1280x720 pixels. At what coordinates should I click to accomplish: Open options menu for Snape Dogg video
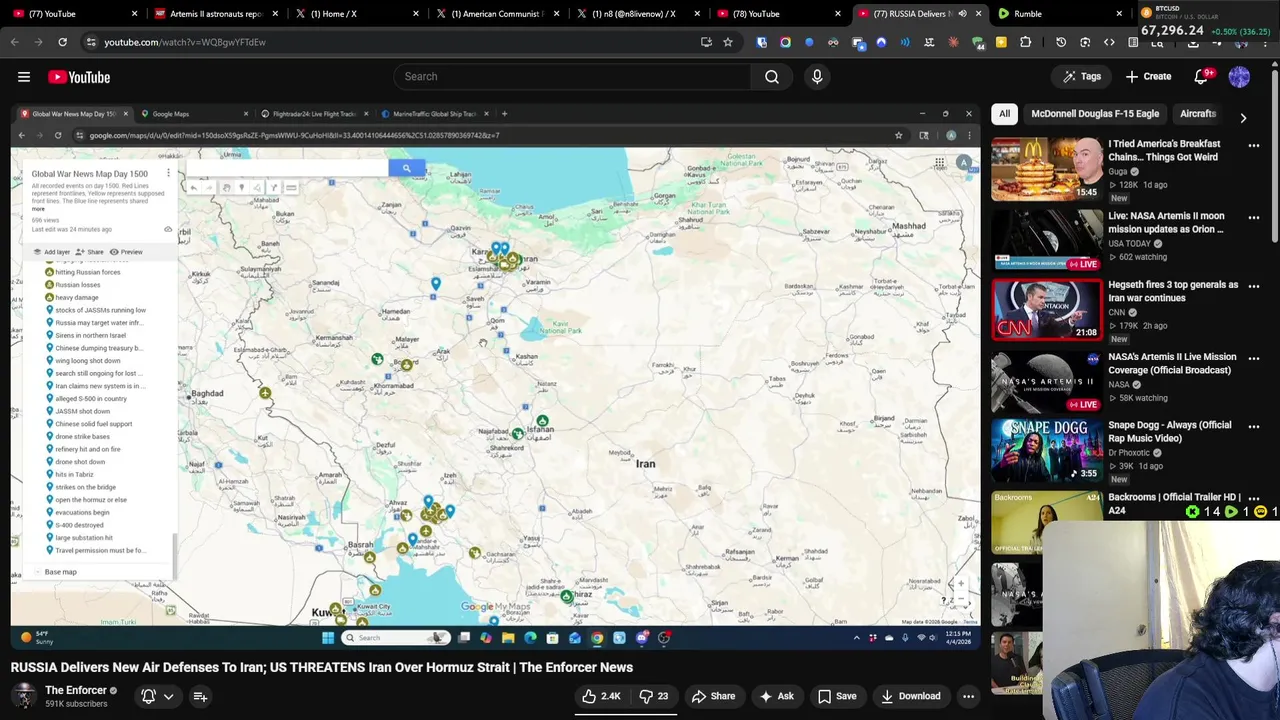coord(1254,426)
